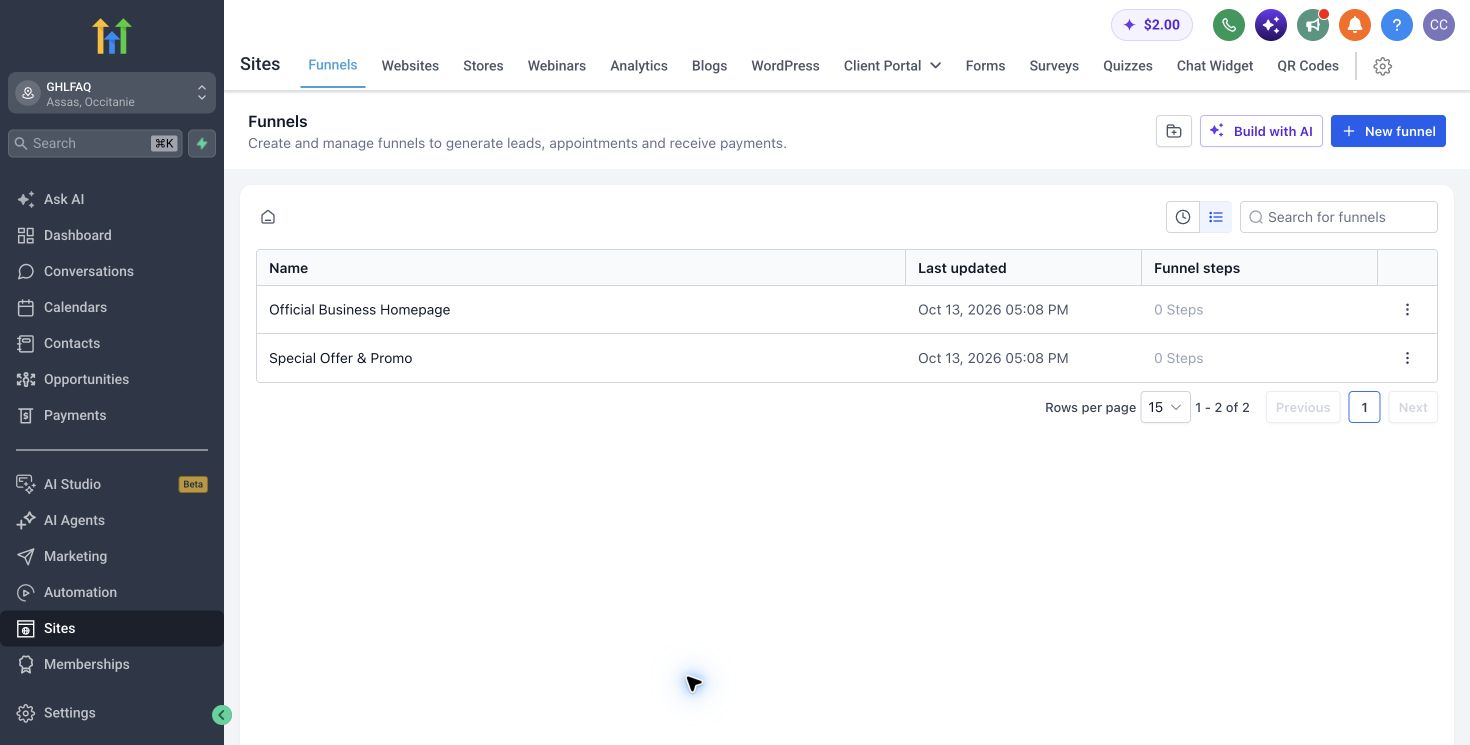
Task: Click the $2.00 credits balance pill
Action: click(1152, 25)
